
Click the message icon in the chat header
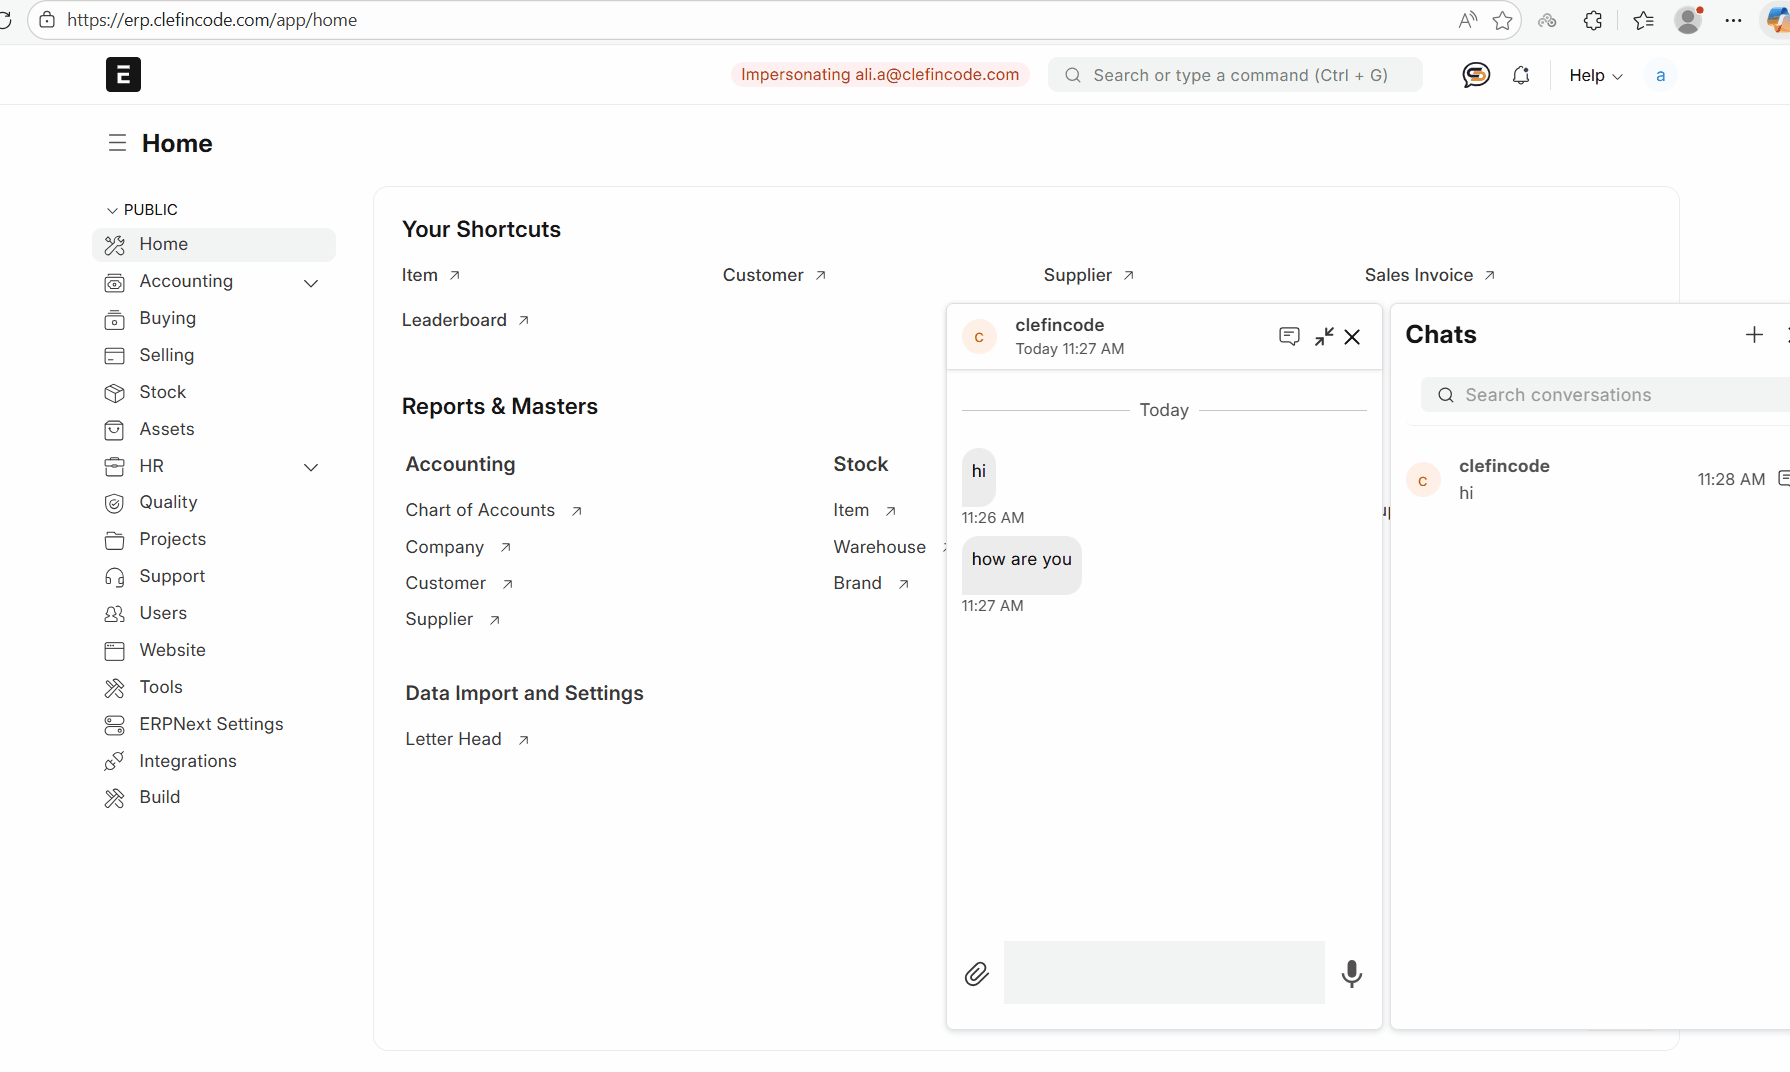(x=1289, y=336)
